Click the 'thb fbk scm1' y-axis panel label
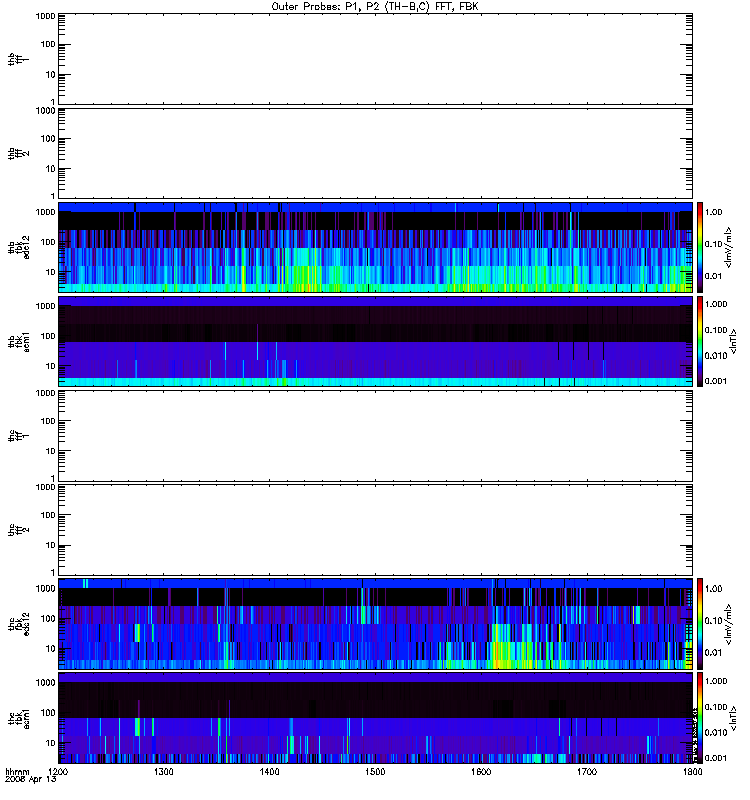750x800 pixels. [x=19, y=341]
